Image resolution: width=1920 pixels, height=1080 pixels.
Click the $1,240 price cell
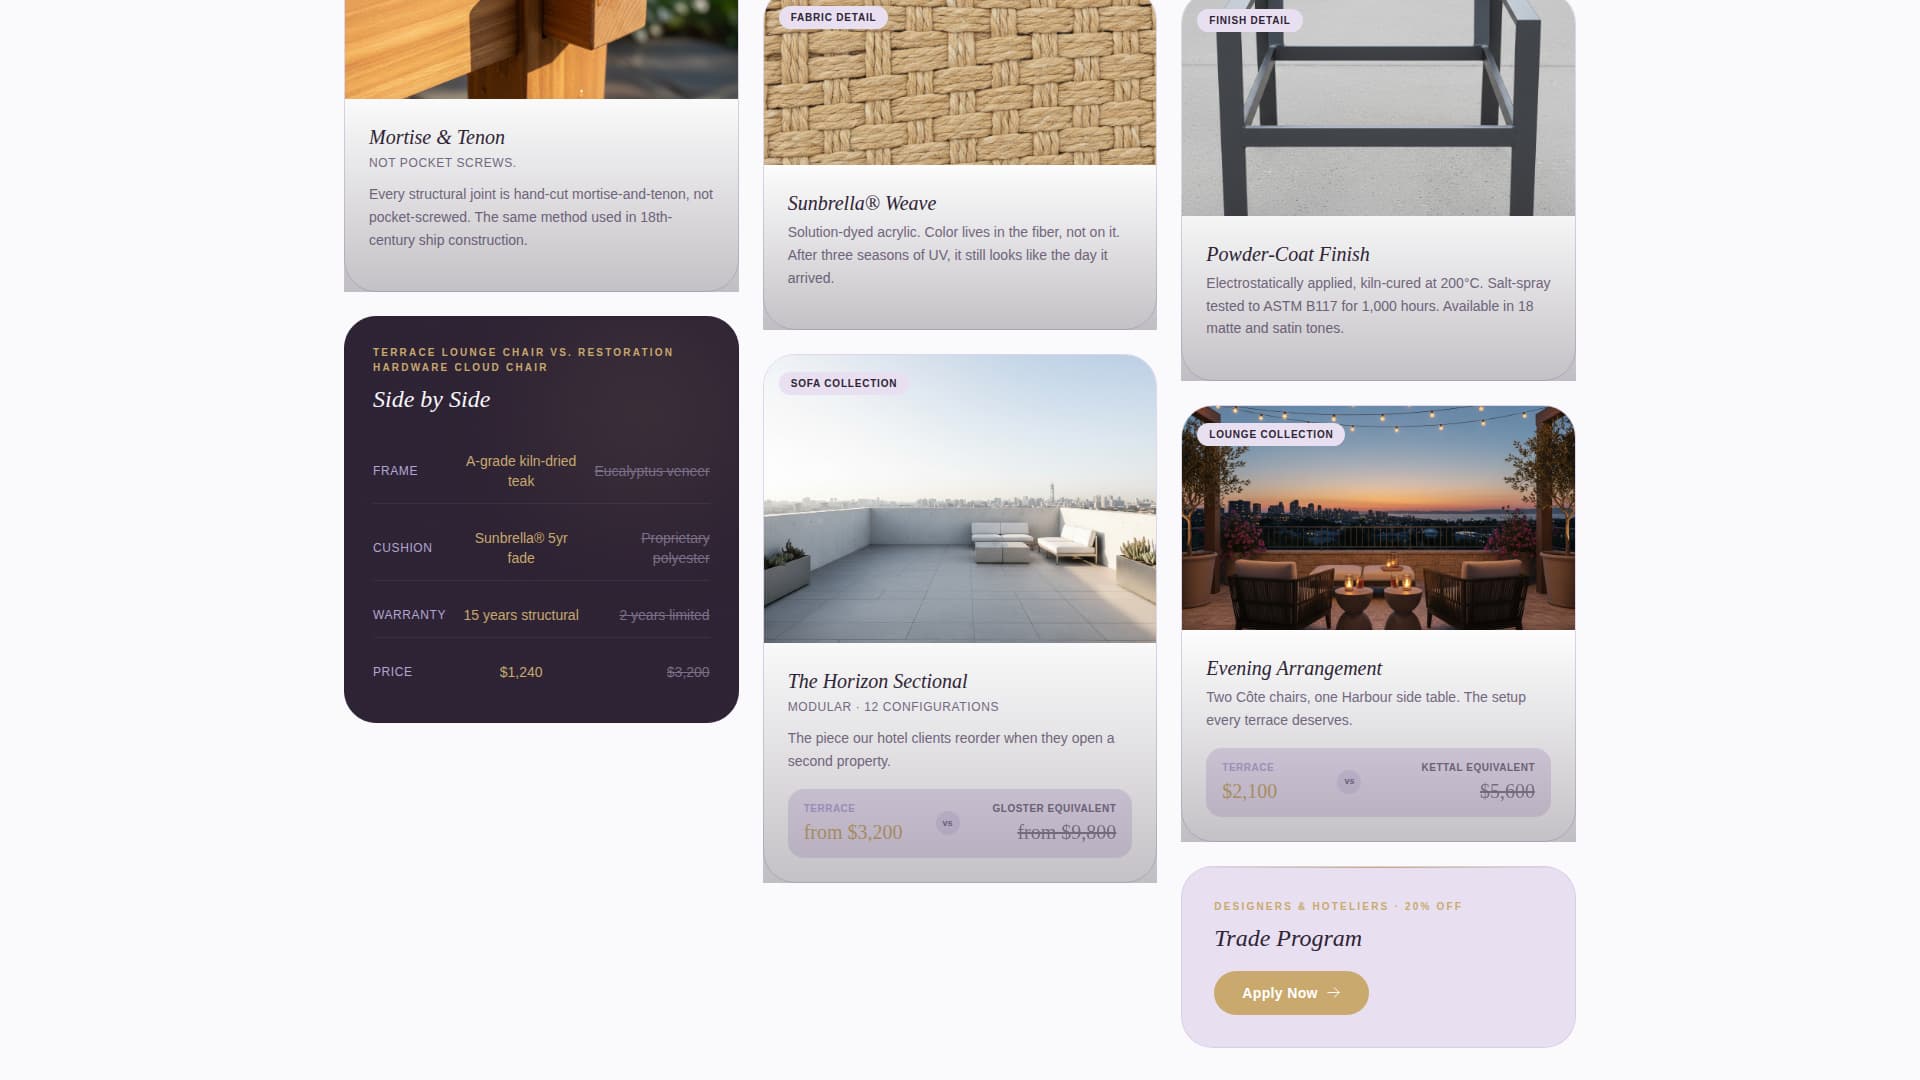[521, 672]
